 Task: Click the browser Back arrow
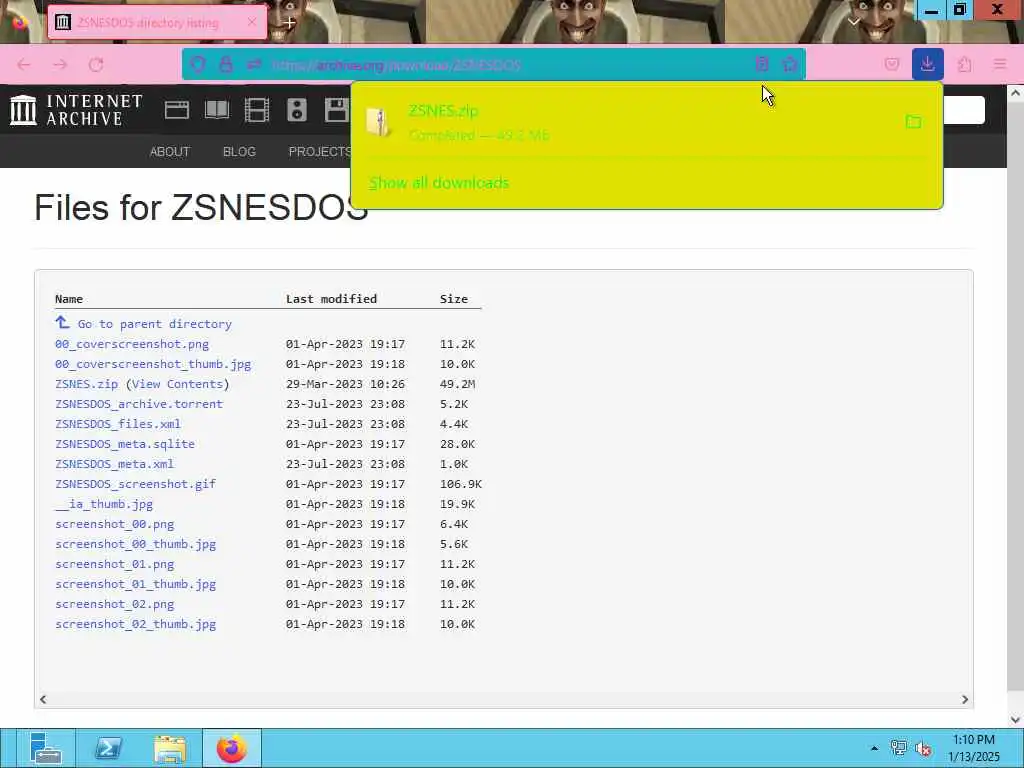tap(24, 65)
